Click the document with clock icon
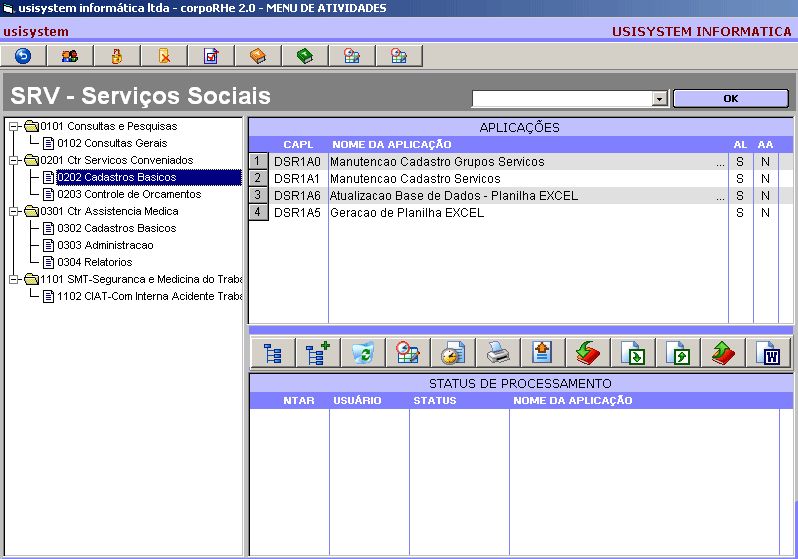The image size is (798, 559). click(453, 352)
